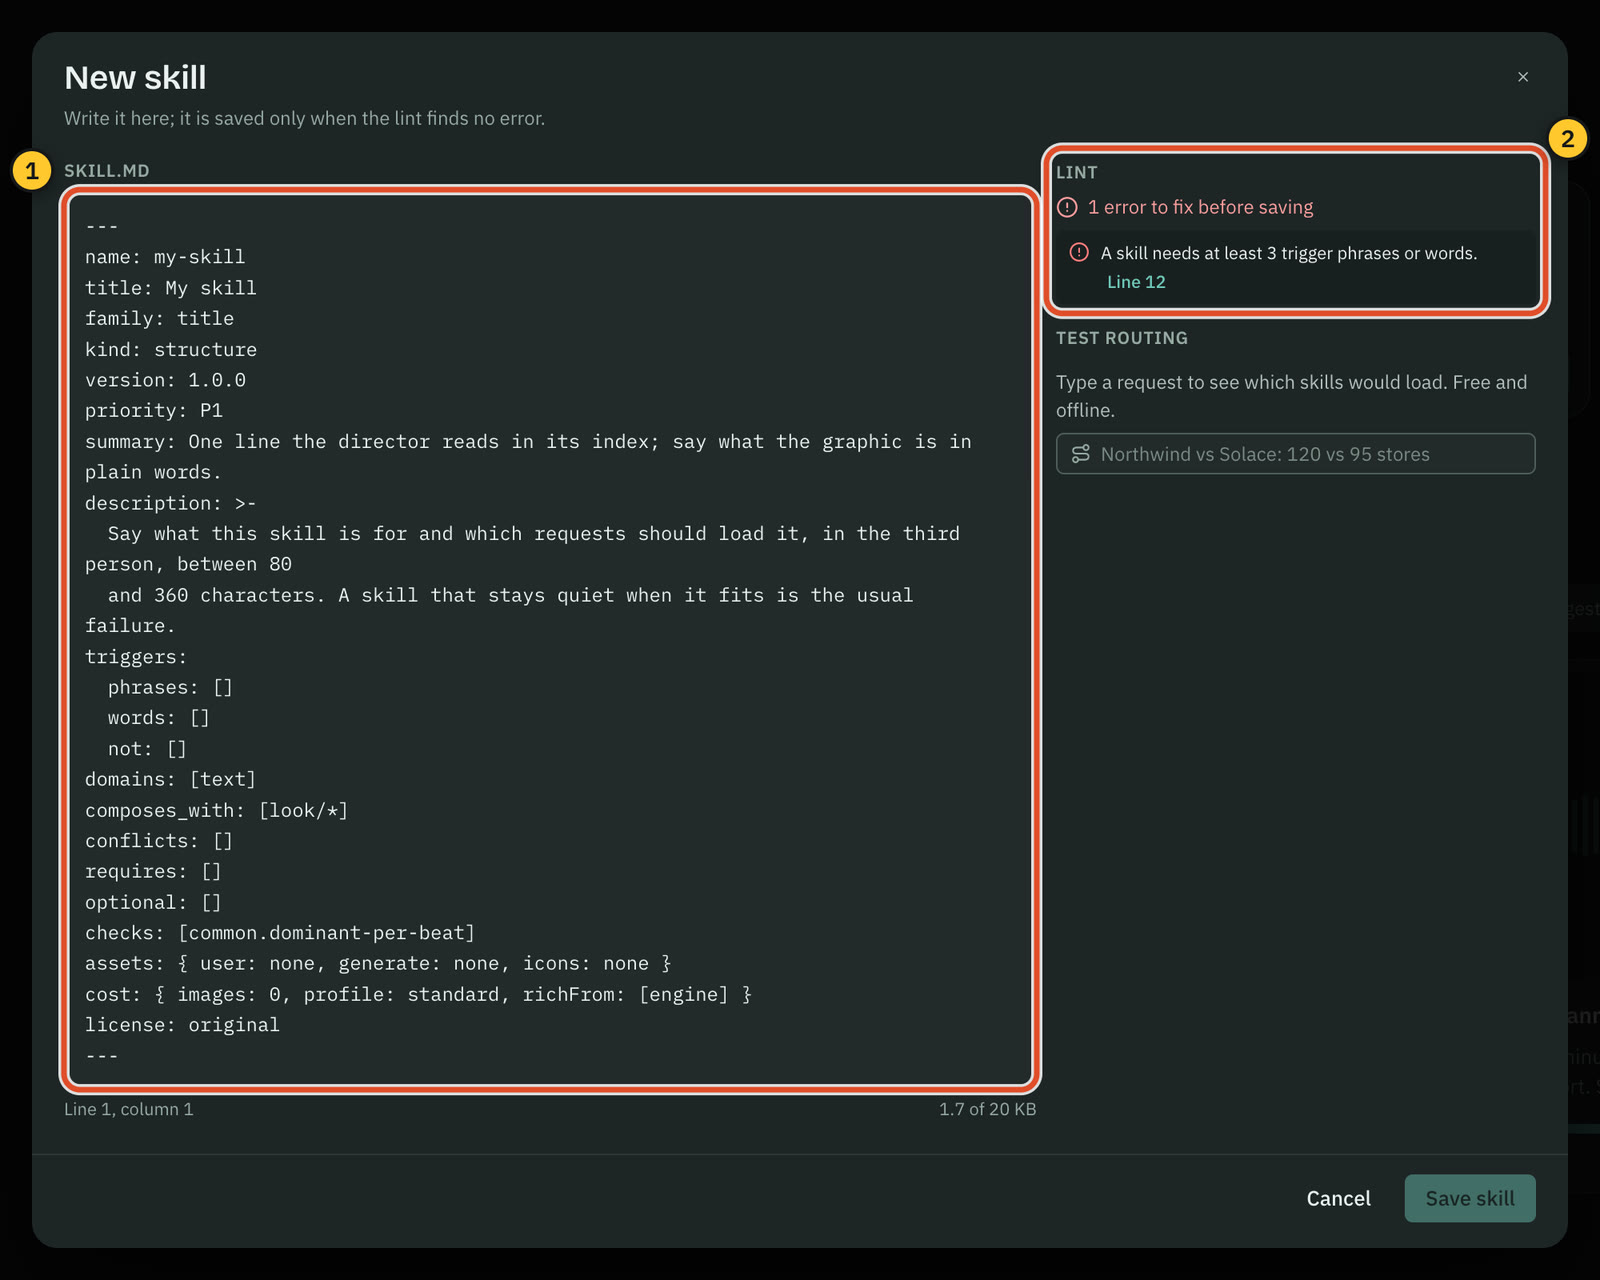Viewport: 1600px width, 1280px height.
Task: Click the 'checks: [common.dominant-per-beat]' line
Action: pos(280,933)
